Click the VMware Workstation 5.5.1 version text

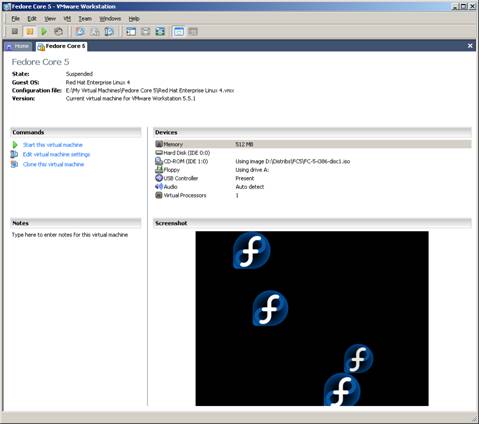tap(131, 98)
